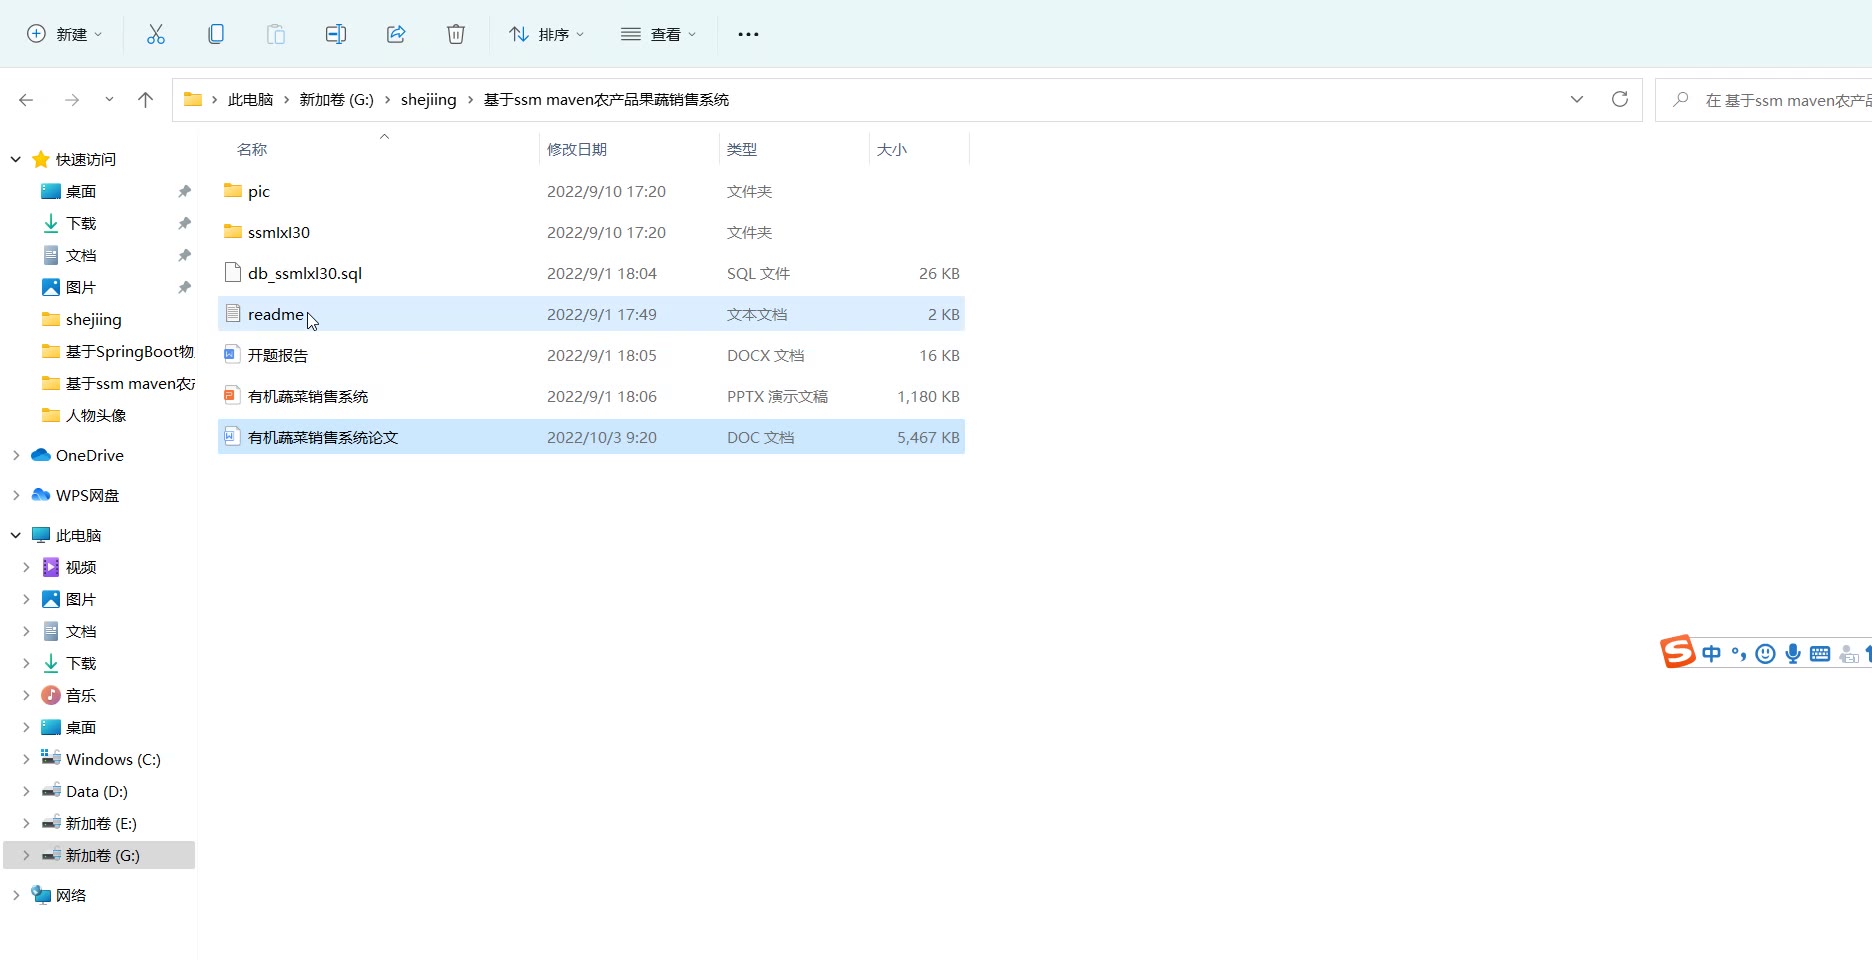Image resolution: width=1872 pixels, height=960 pixels.
Task: Go up one folder level
Action: coord(145,99)
